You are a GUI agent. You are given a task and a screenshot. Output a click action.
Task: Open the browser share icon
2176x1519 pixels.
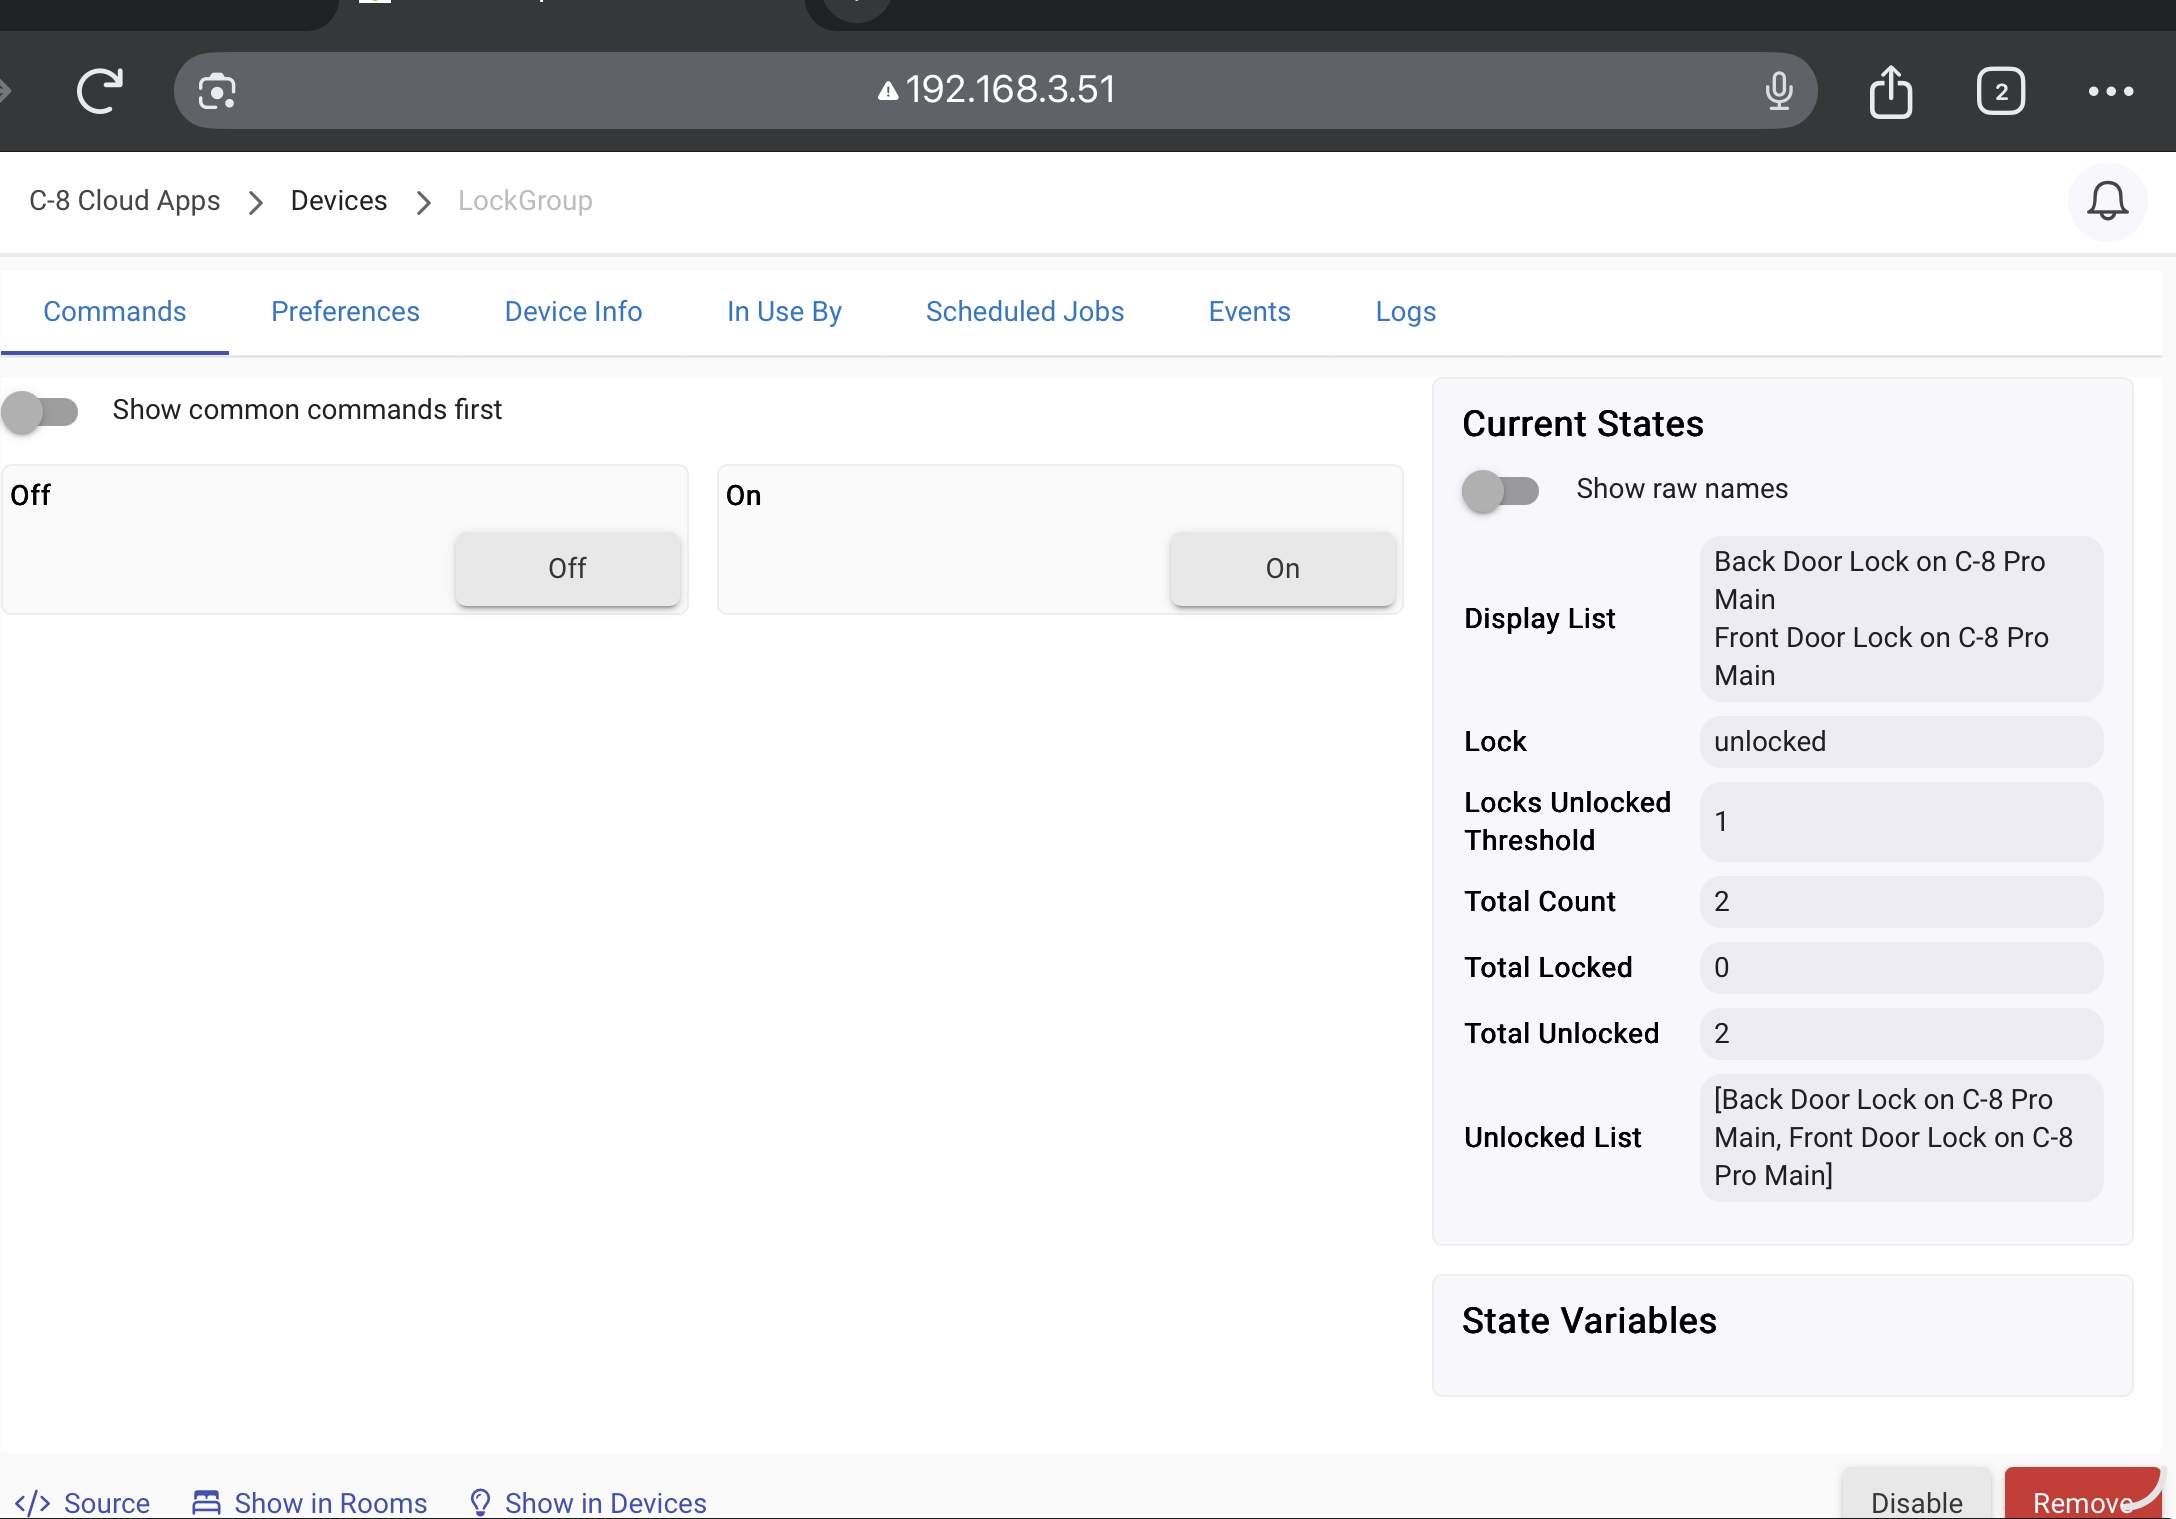(1890, 91)
